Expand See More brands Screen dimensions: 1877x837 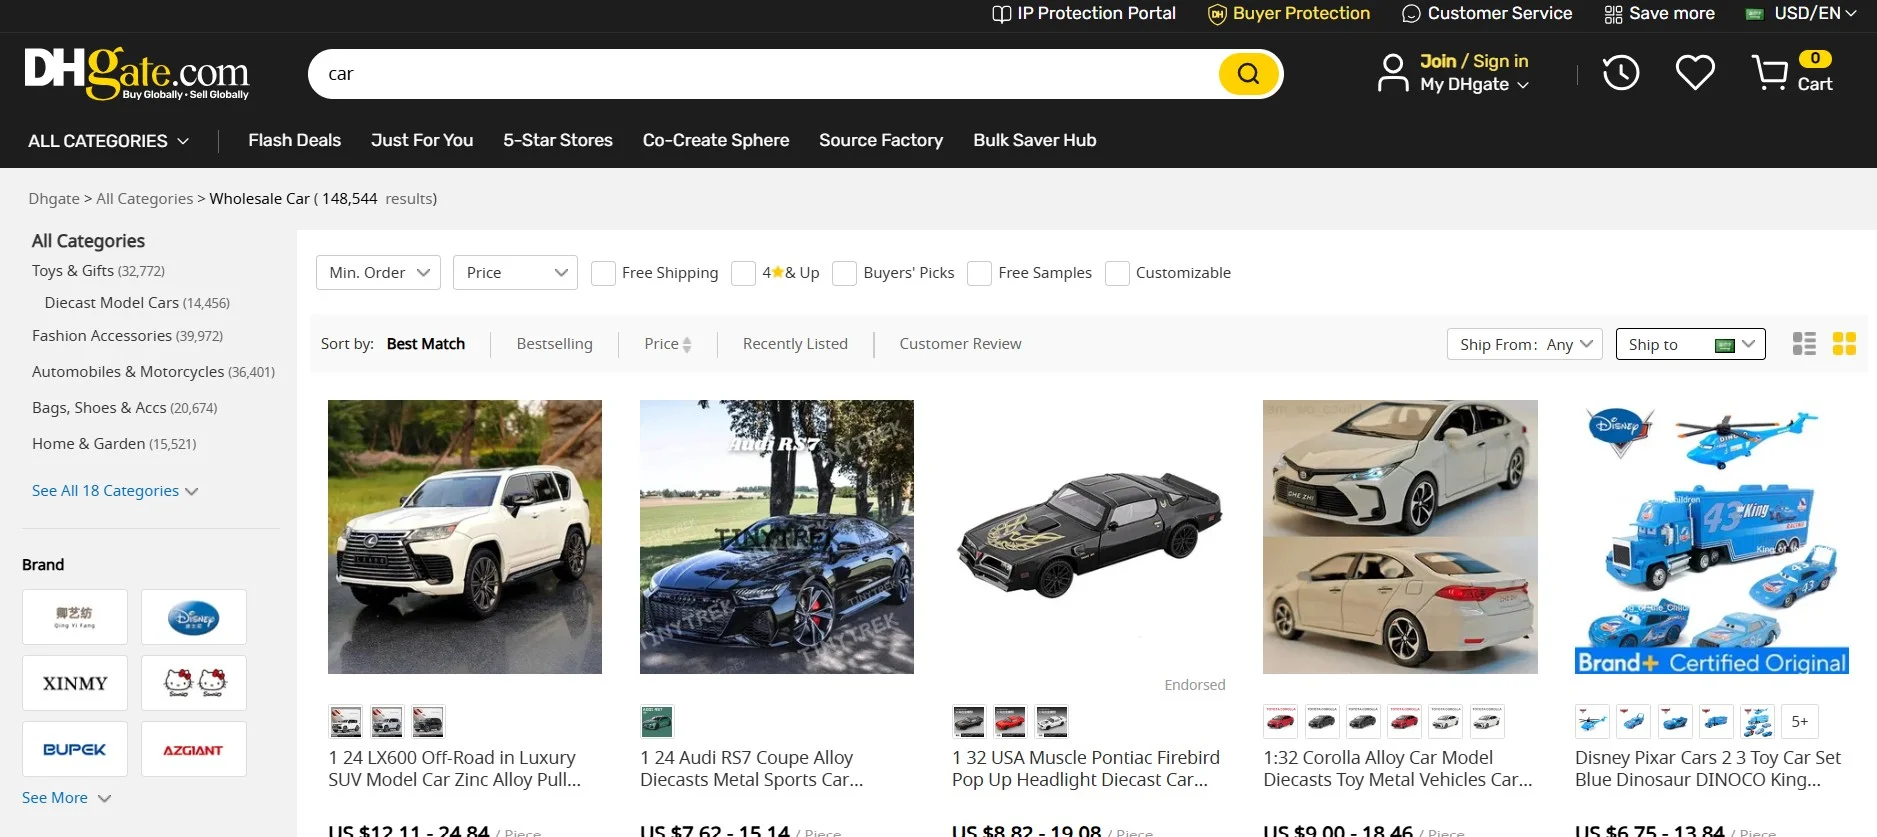[66, 798]
